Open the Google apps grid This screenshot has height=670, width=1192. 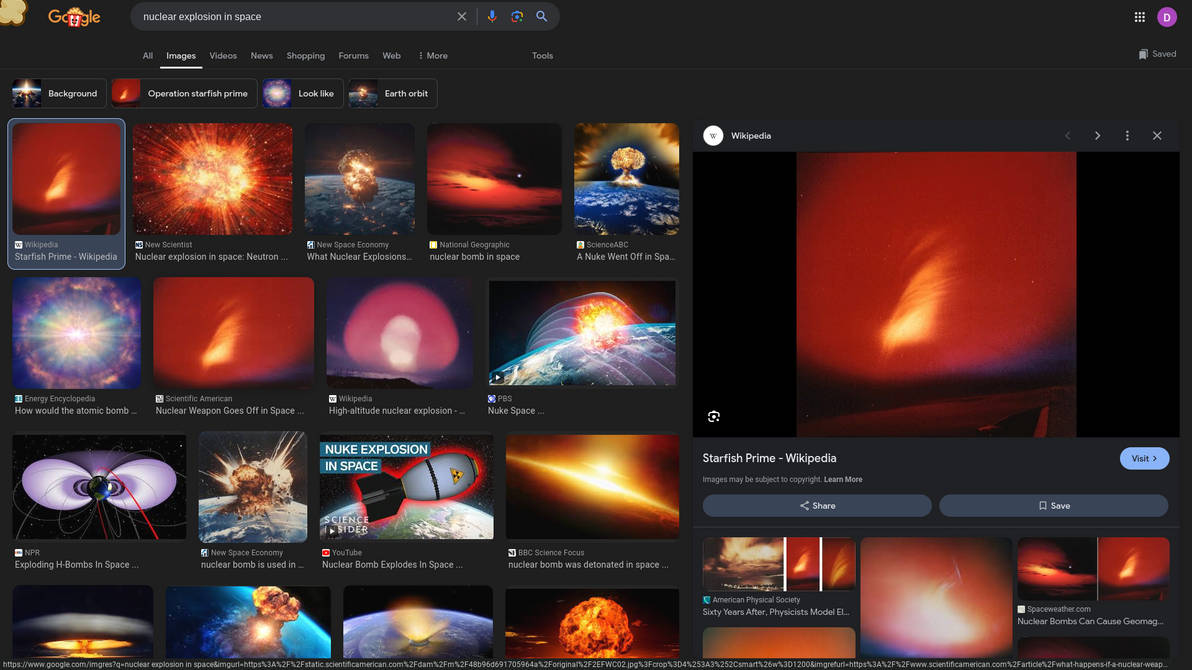(1140, 17)
